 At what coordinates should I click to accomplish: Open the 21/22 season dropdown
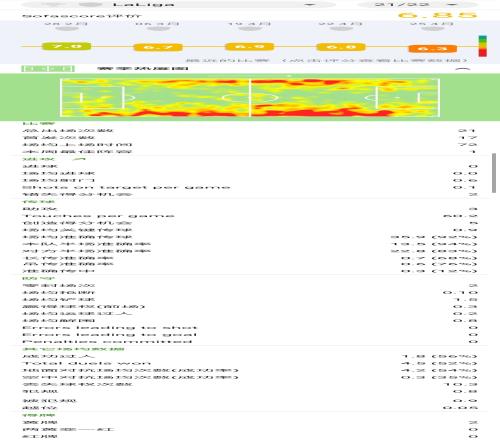tap(418, 5)
